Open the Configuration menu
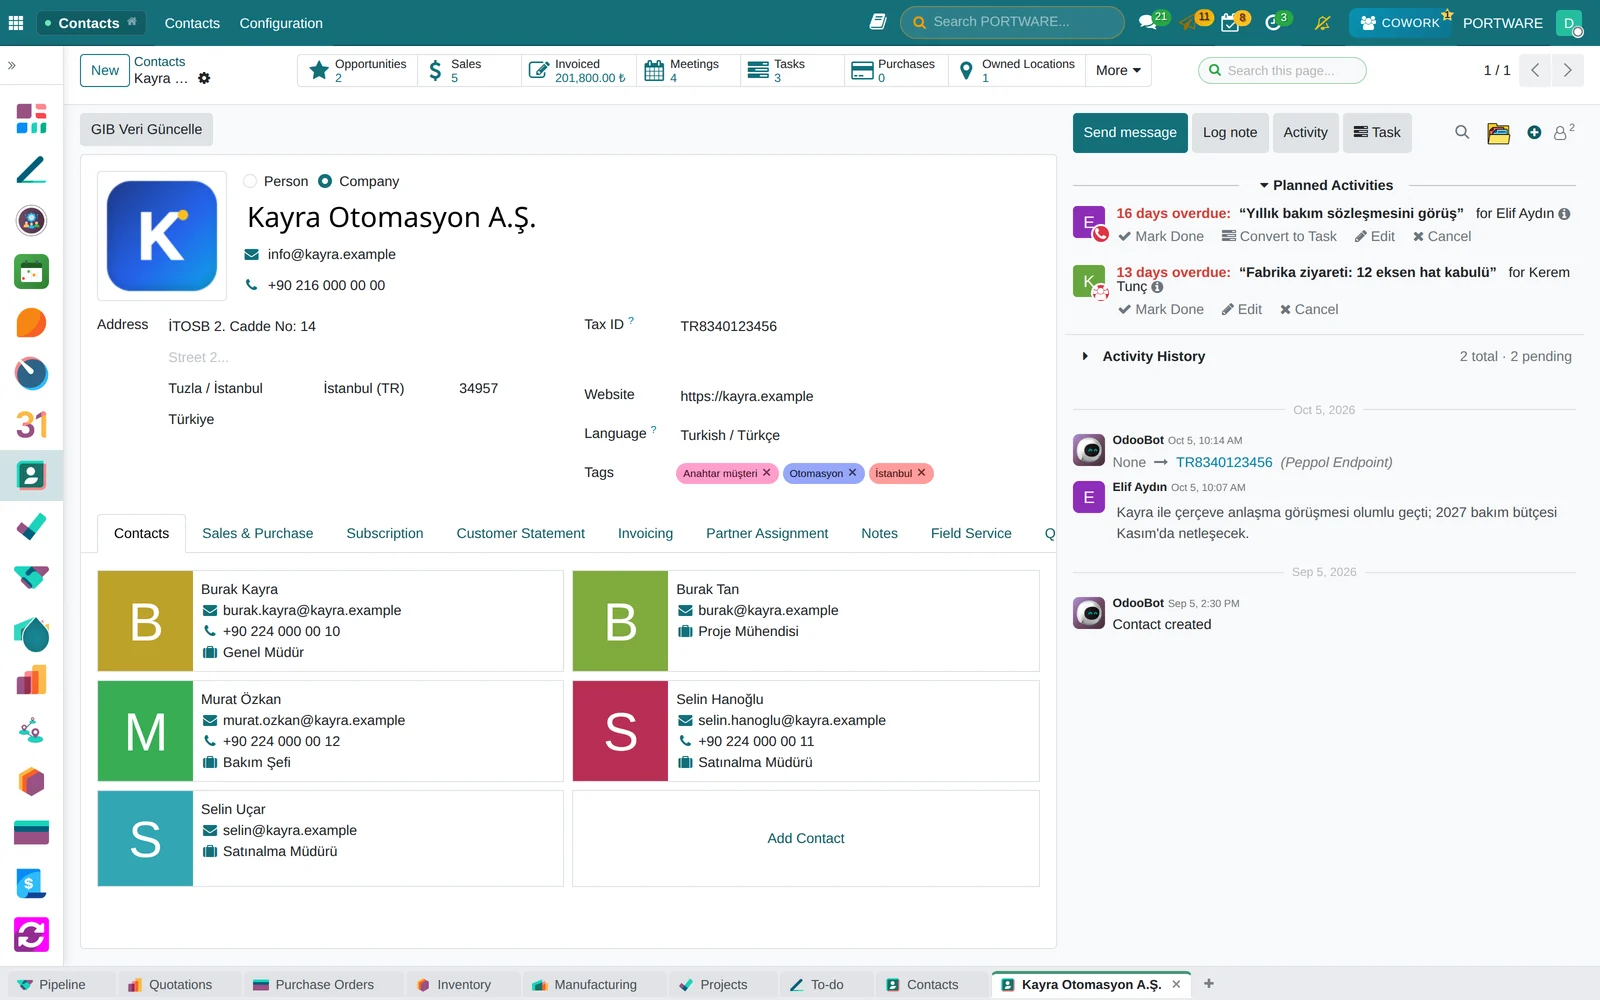 (281, 23)
